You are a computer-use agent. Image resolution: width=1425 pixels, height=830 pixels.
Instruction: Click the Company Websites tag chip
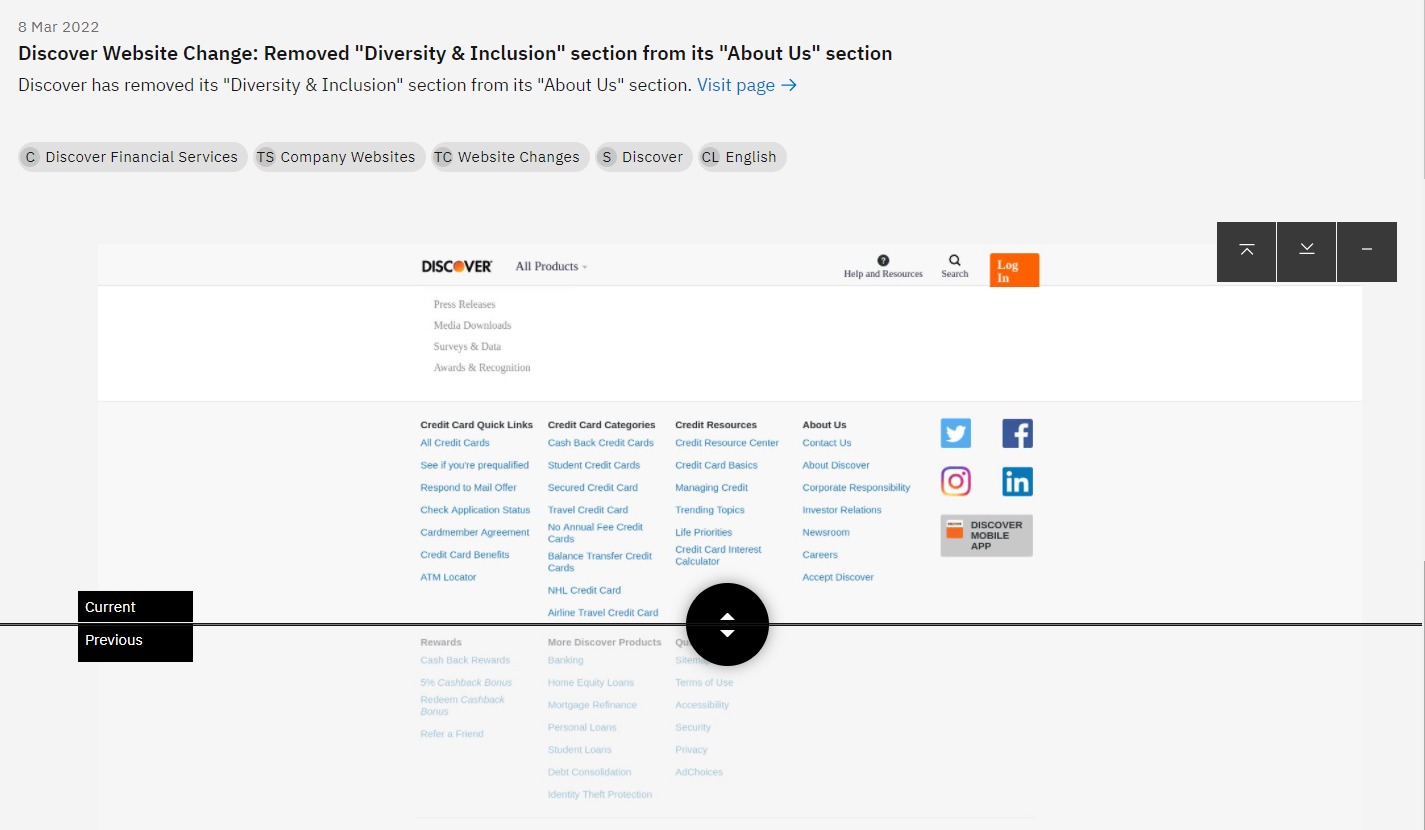(x=338, y=157)
